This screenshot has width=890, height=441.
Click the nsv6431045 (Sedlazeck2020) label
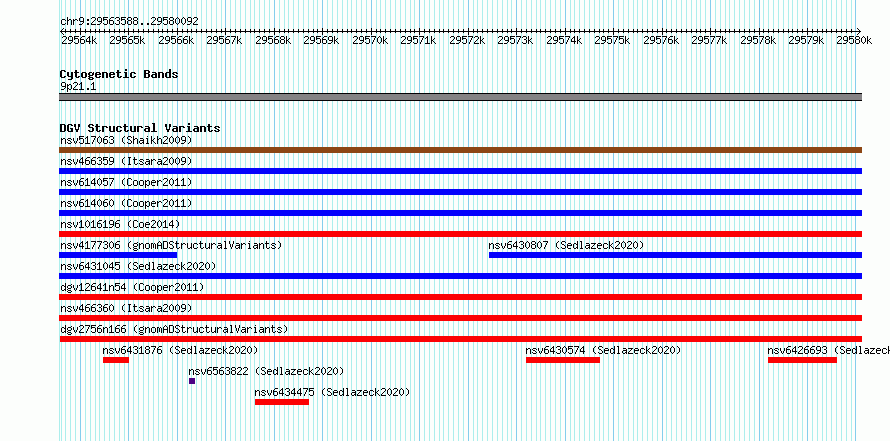pyautogui.click(x=138, y=266)
